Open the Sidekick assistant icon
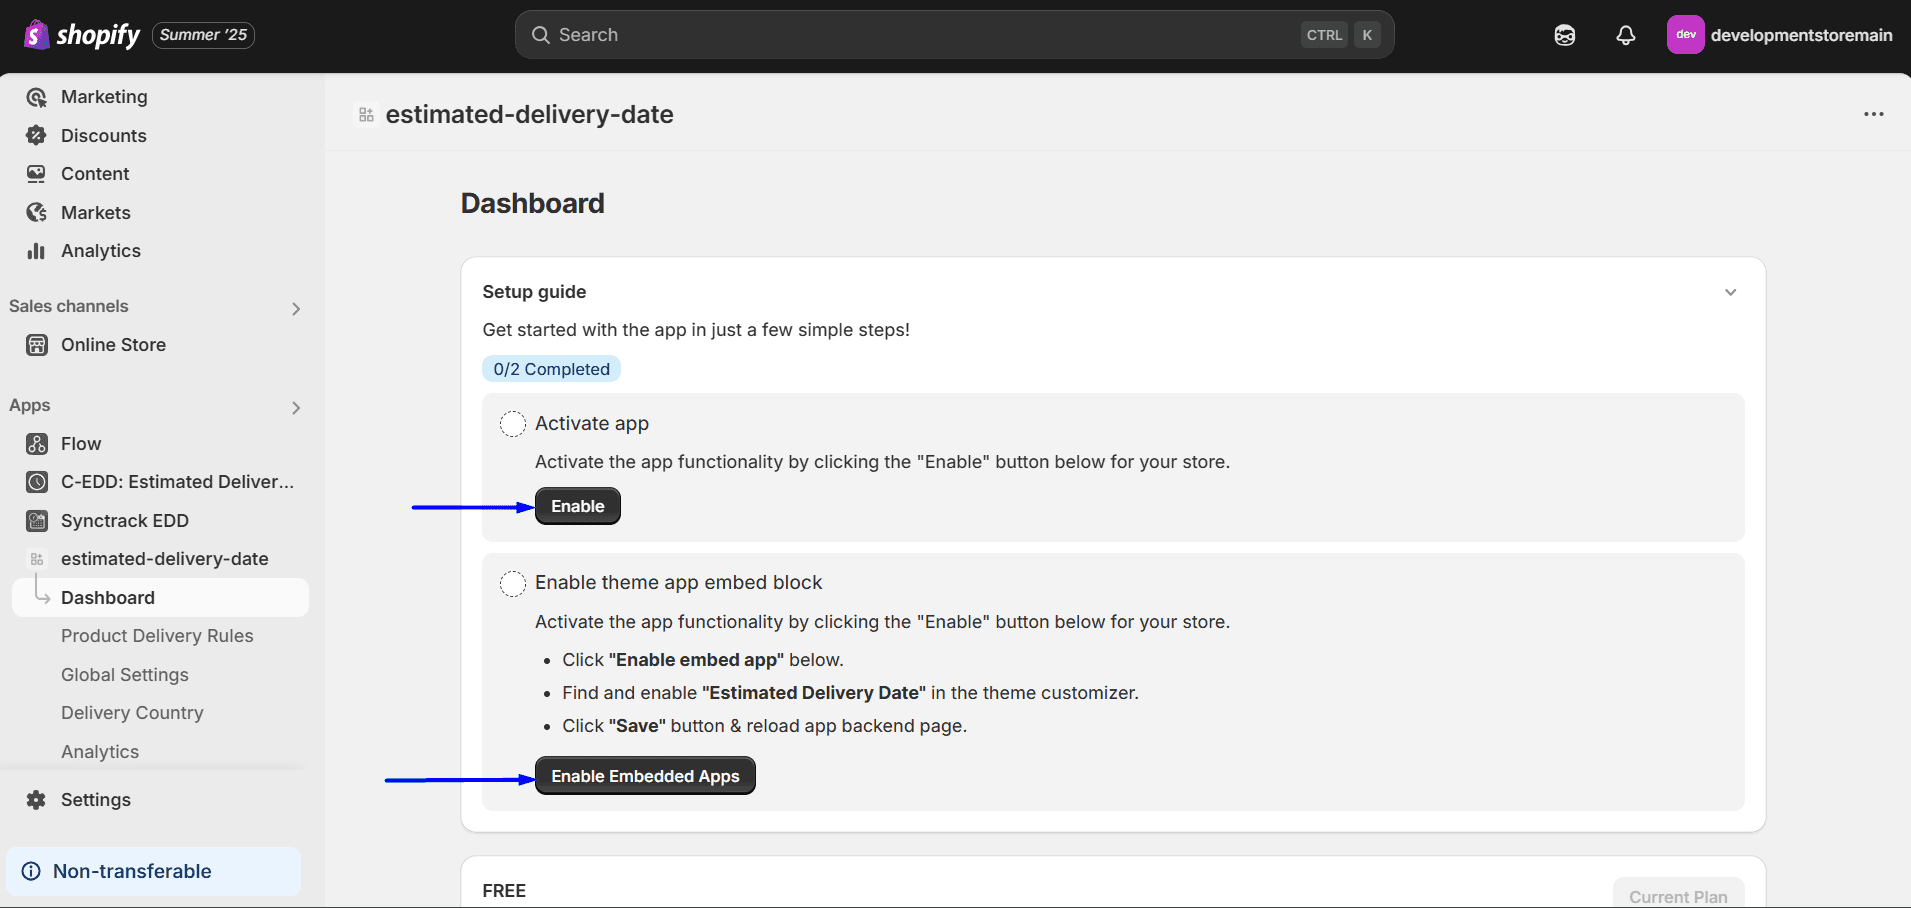This screenshot has height=908, width=1911. pos(1565,35)
